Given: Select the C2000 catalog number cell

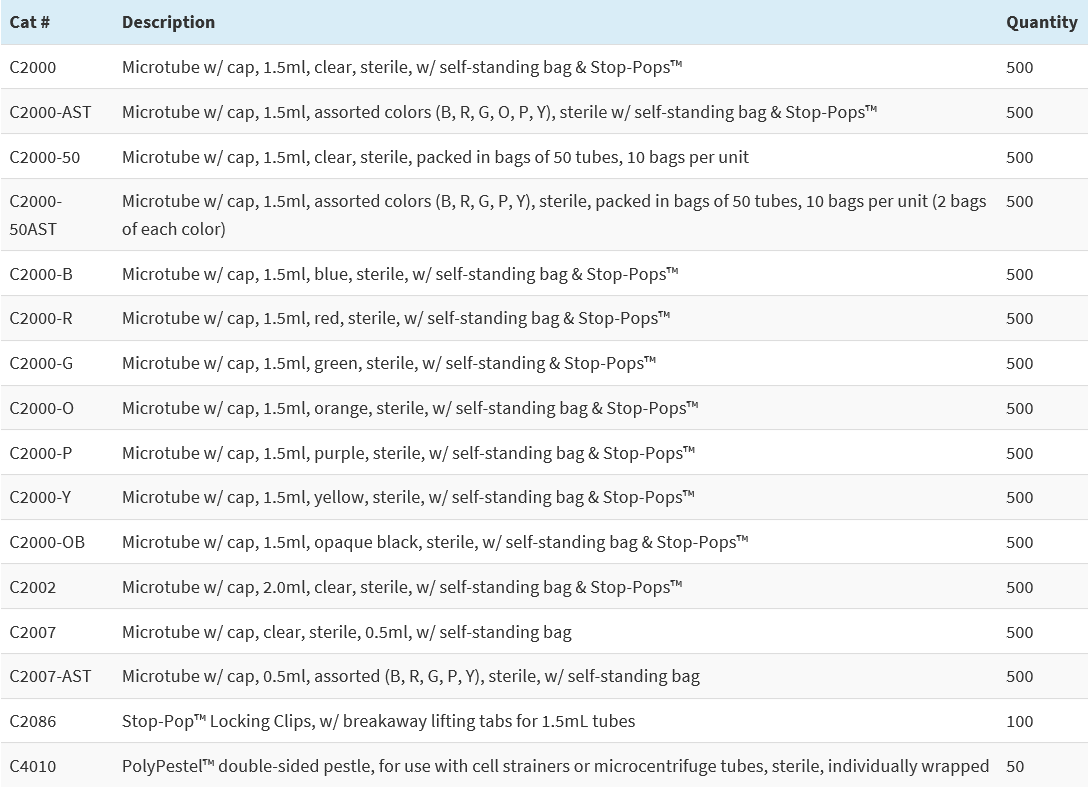Looking at the screenshot, I should pyautogui.click(x=33, y=68).
